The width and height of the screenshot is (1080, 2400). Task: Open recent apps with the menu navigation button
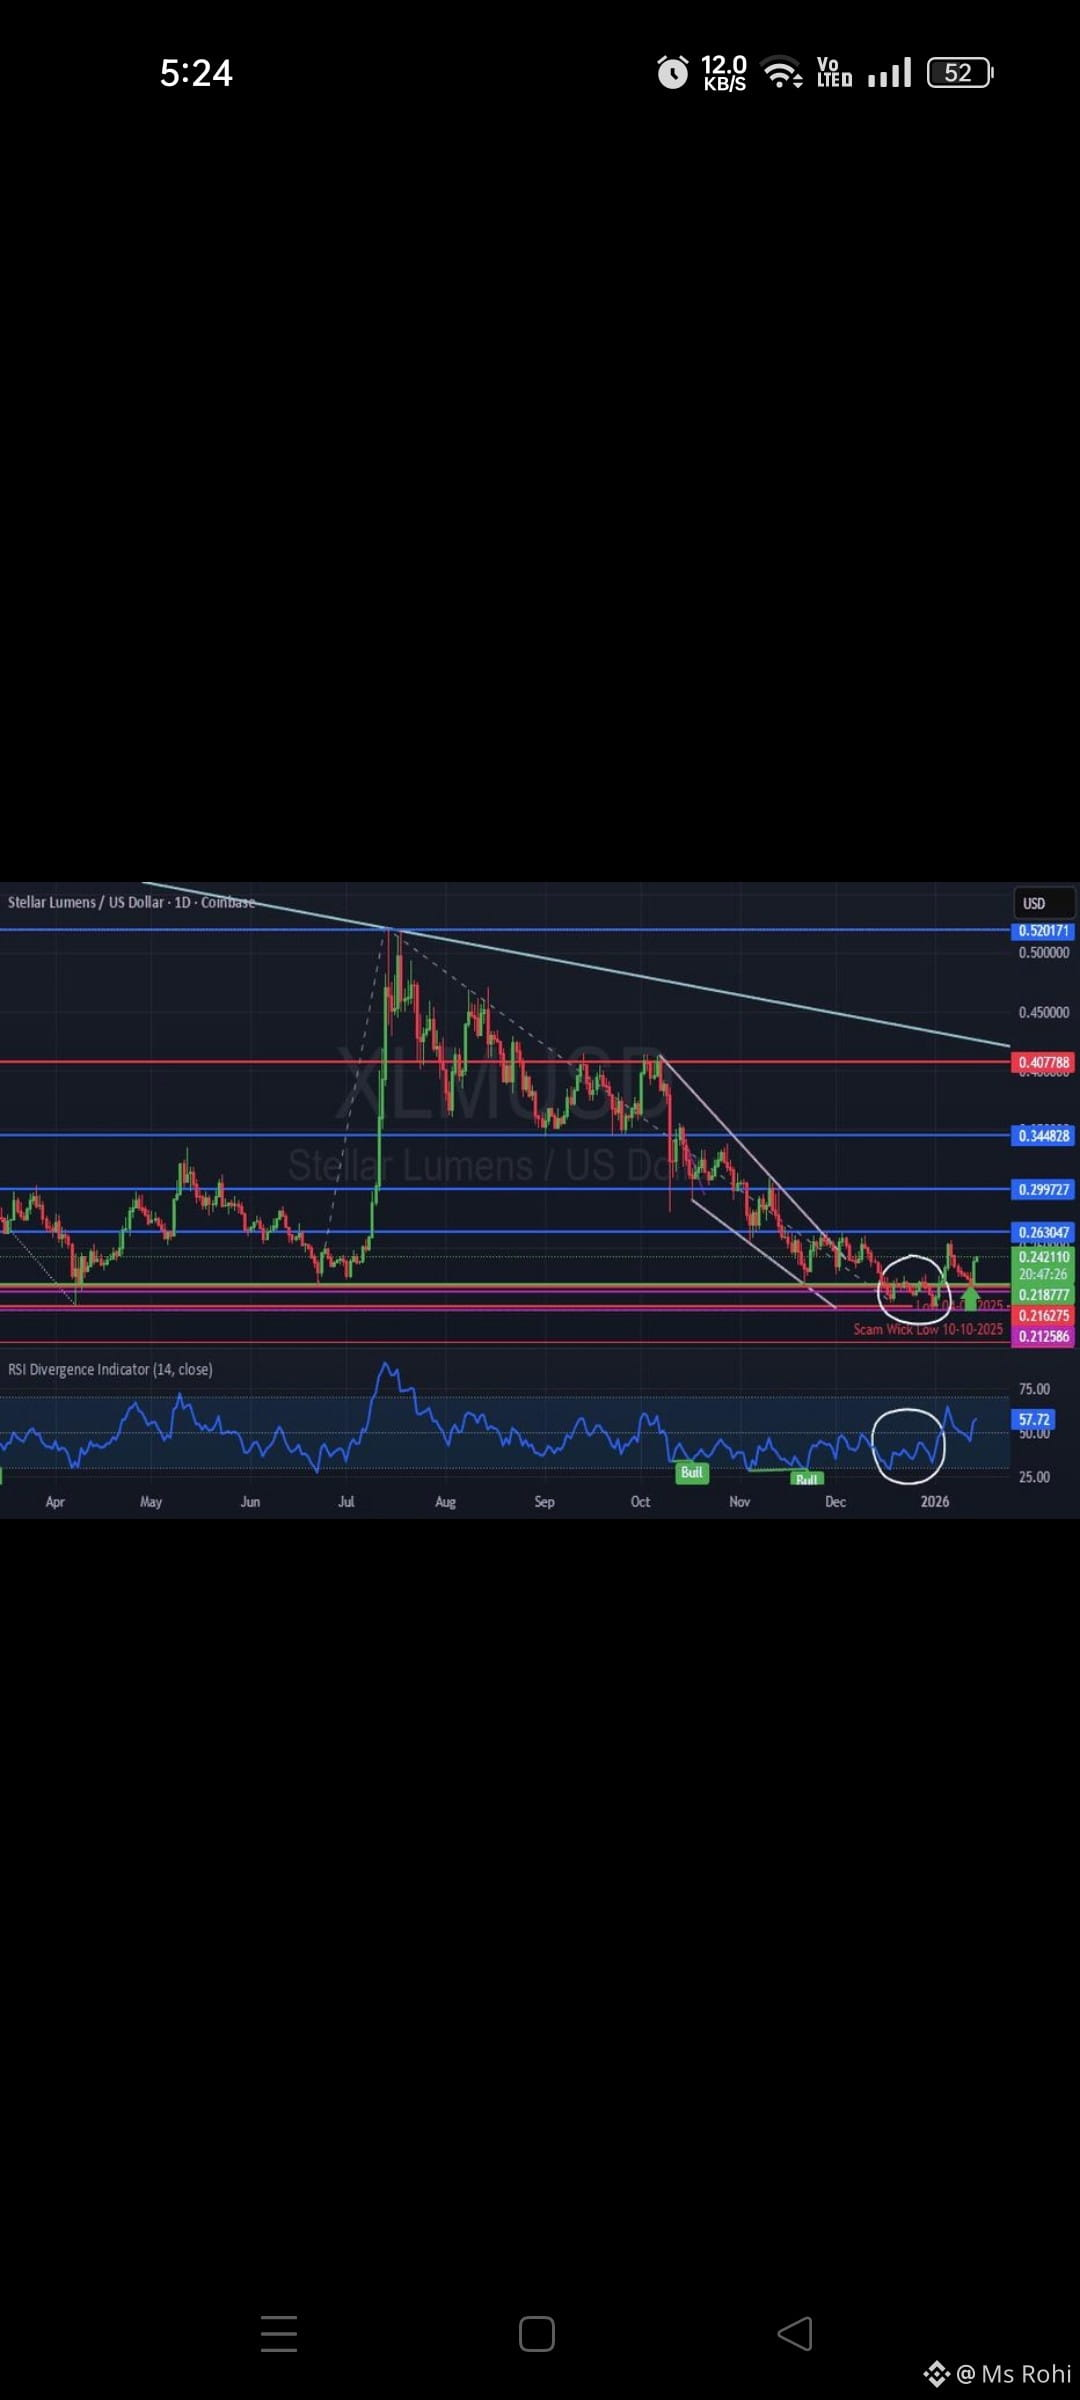tap(279, 2333)
